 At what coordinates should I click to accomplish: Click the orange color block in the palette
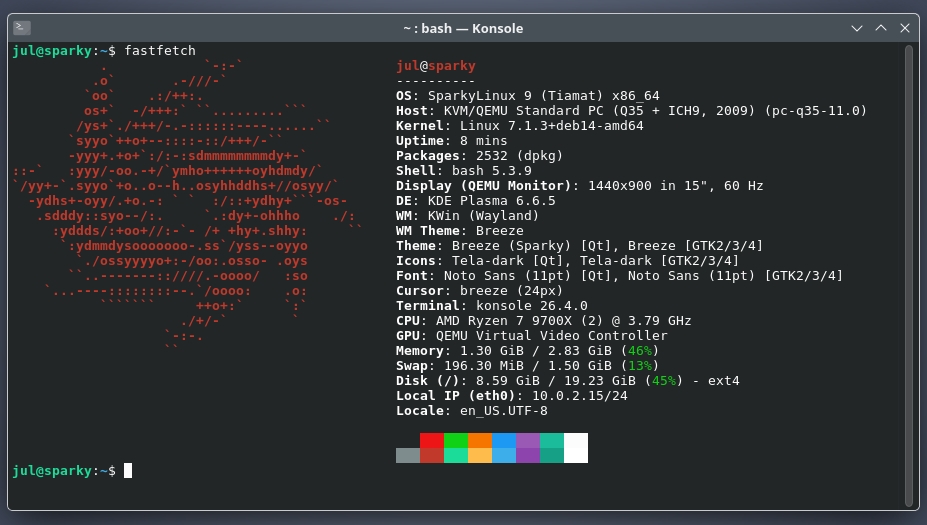479,440
